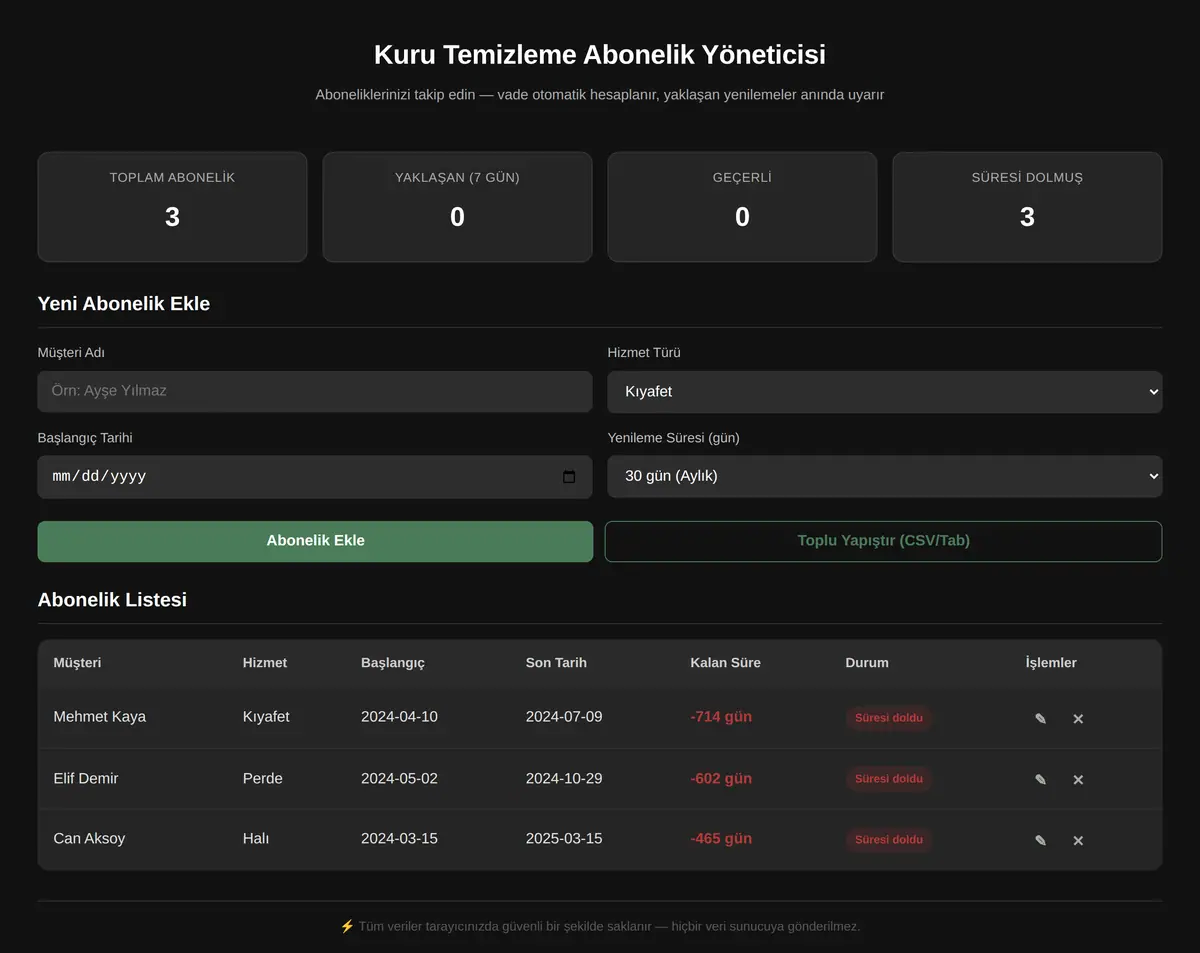
Task: Click remaining time -714 gün
Action: (721, 717)
